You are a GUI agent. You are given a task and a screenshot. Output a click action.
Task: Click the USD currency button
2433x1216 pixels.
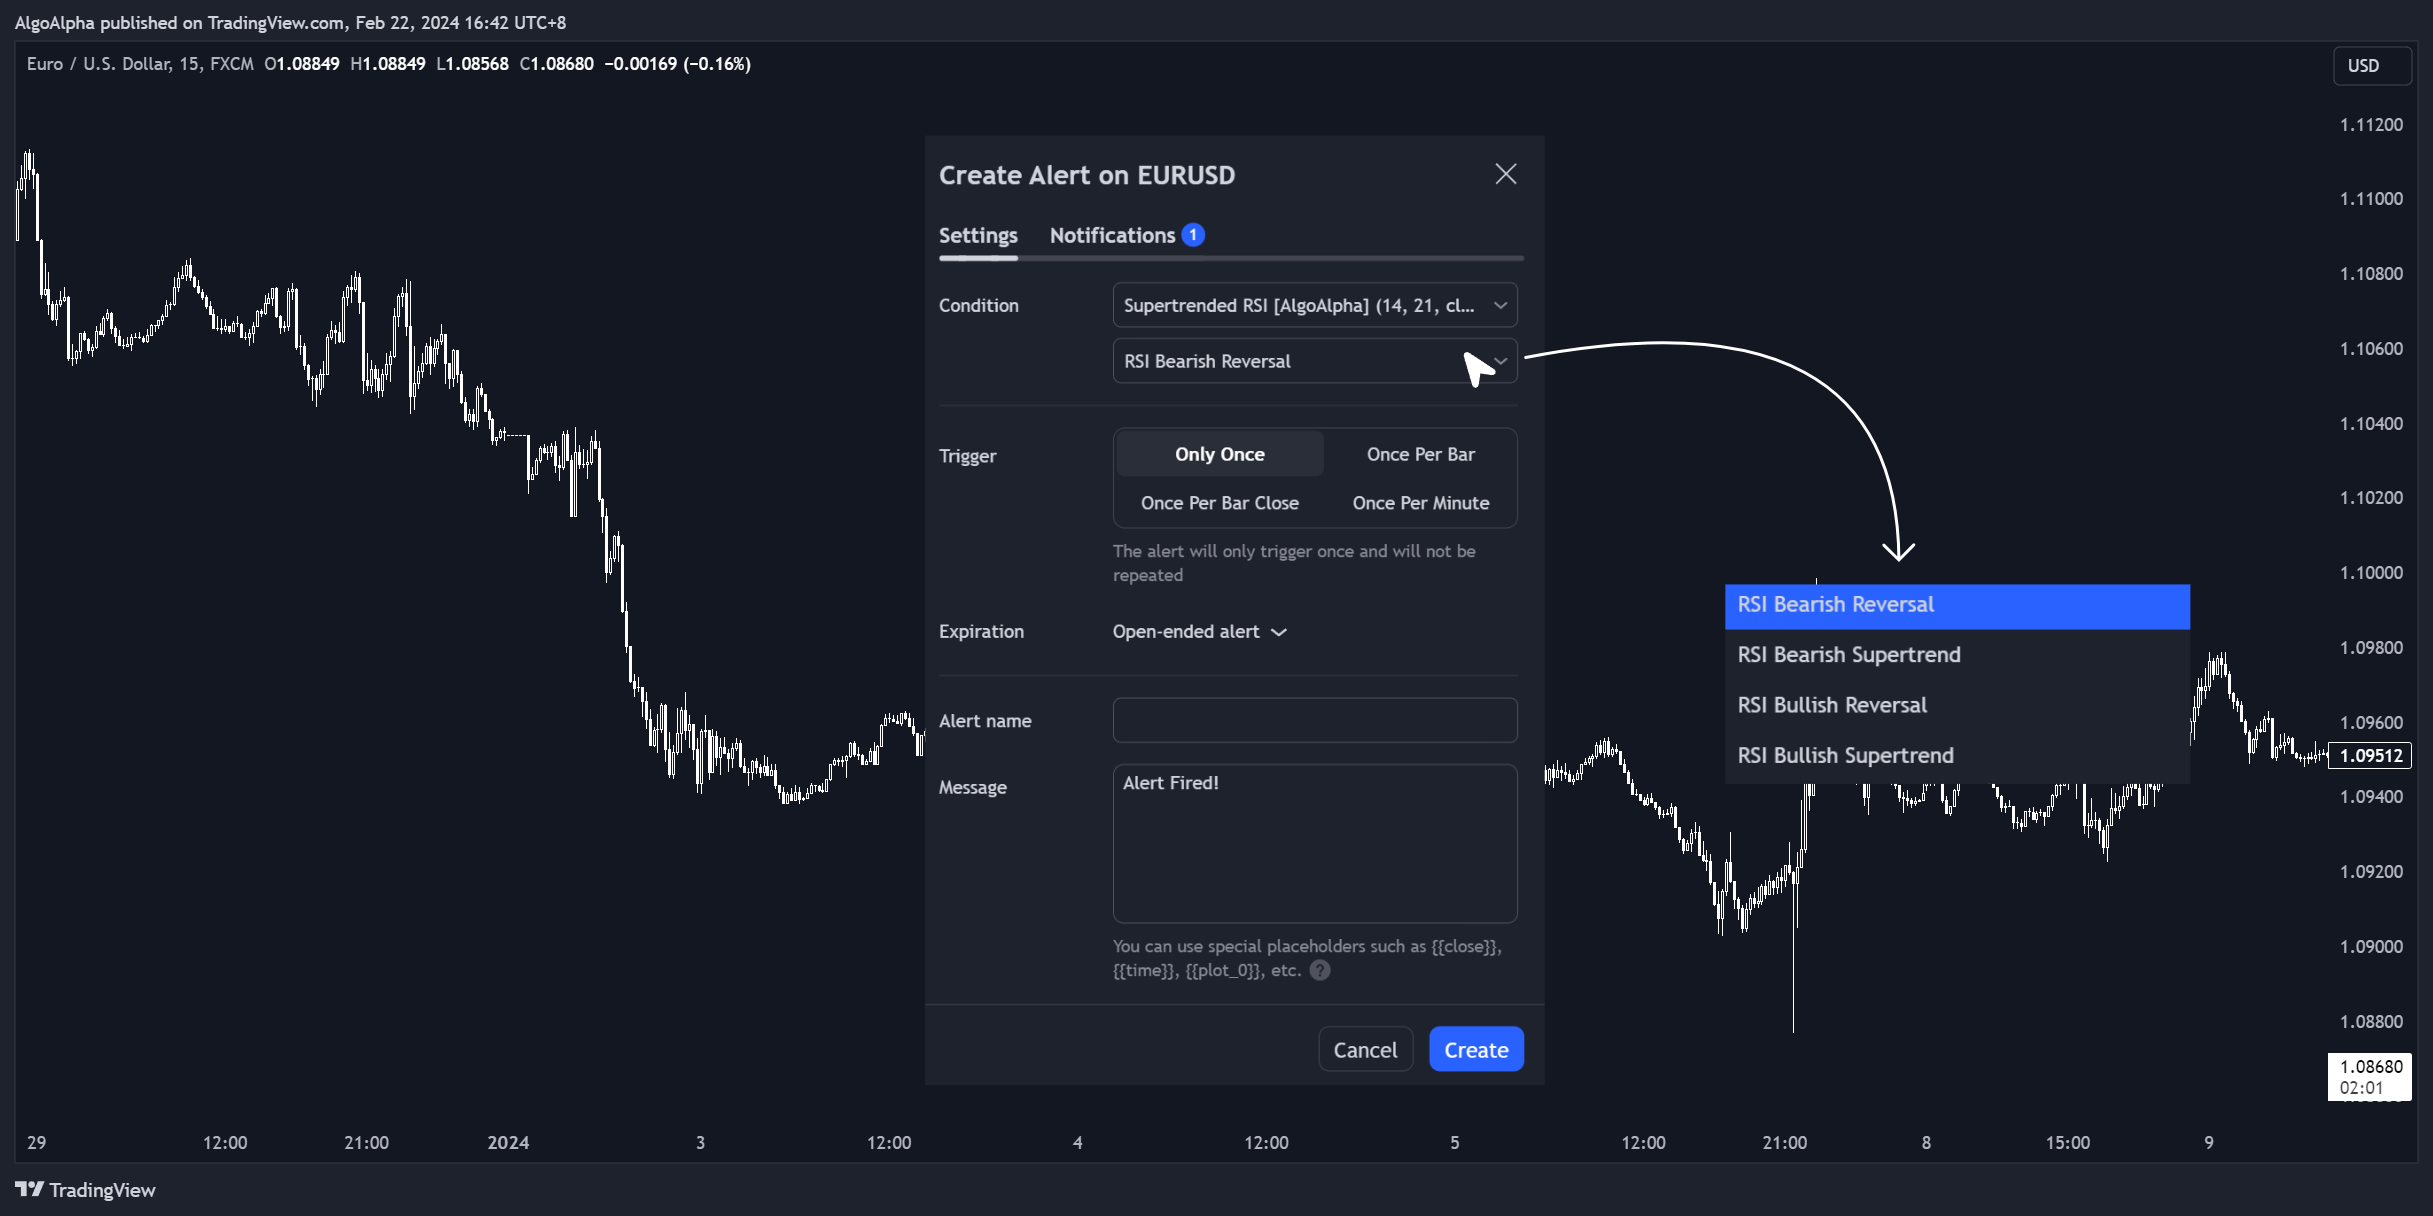coord(2371,65)
